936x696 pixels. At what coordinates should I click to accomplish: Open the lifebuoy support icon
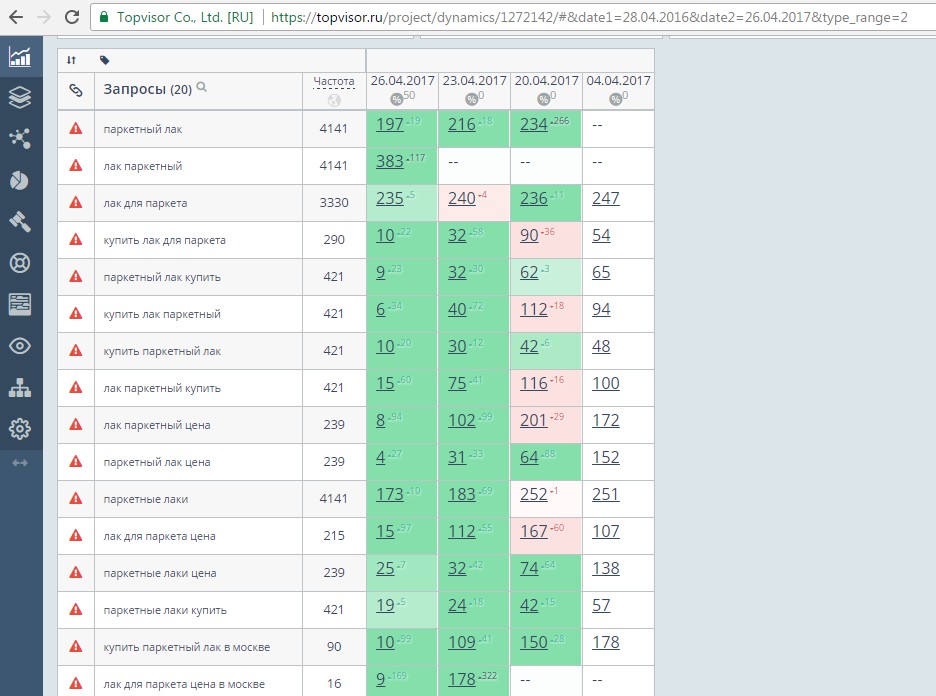coord(20,263)
